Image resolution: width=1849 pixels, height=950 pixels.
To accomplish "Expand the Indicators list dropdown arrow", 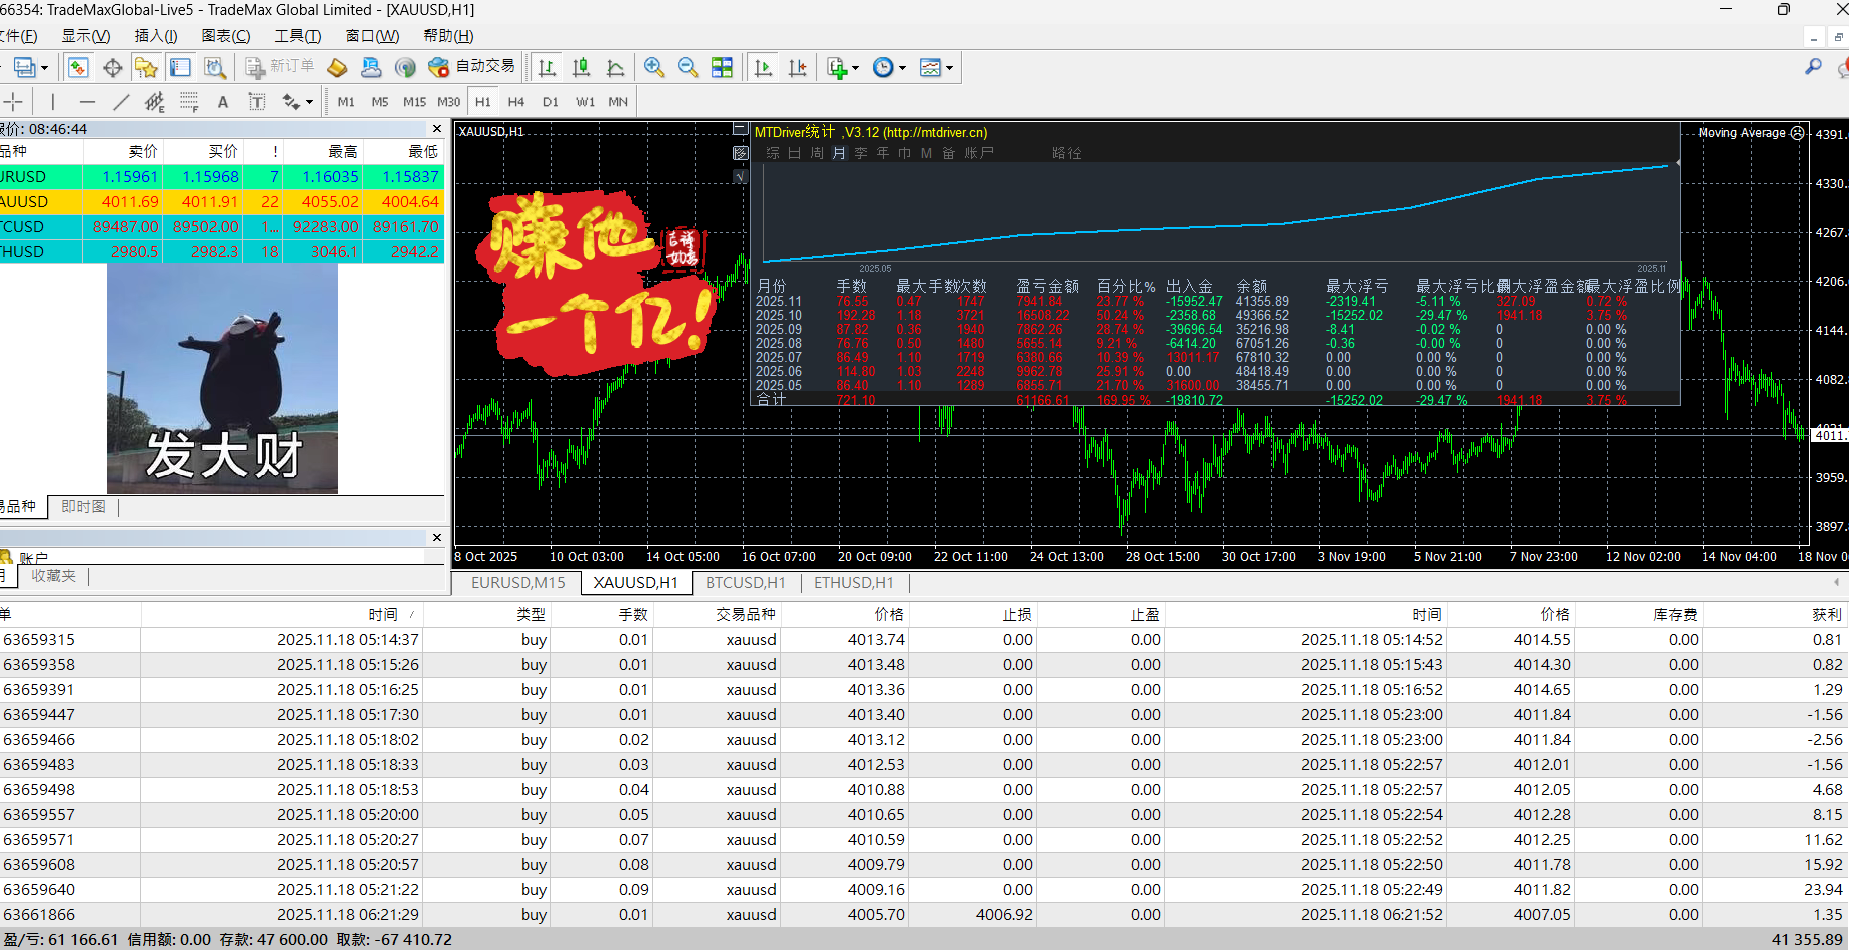I will tap(855, 68).
